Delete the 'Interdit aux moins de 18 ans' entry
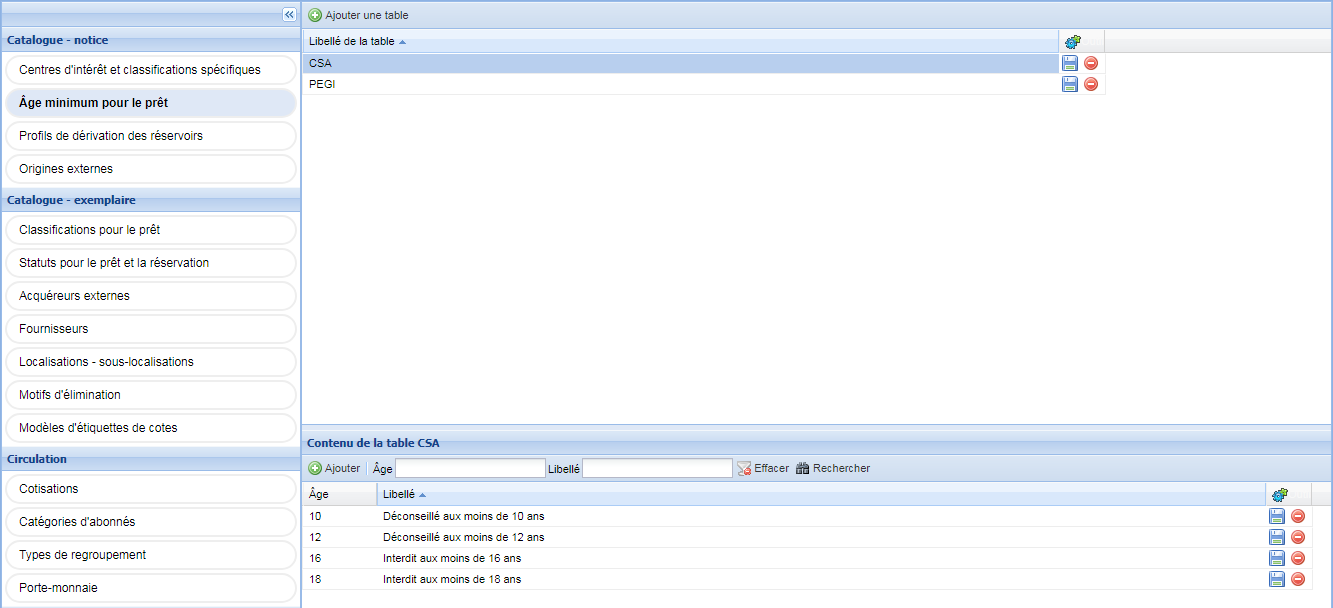This screenshot has width=1333, height=608. [1298, 579]
